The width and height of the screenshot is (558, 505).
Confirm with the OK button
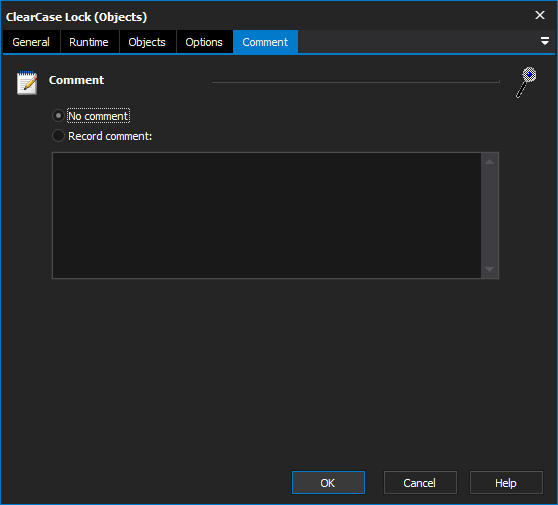tap(328, 483)
